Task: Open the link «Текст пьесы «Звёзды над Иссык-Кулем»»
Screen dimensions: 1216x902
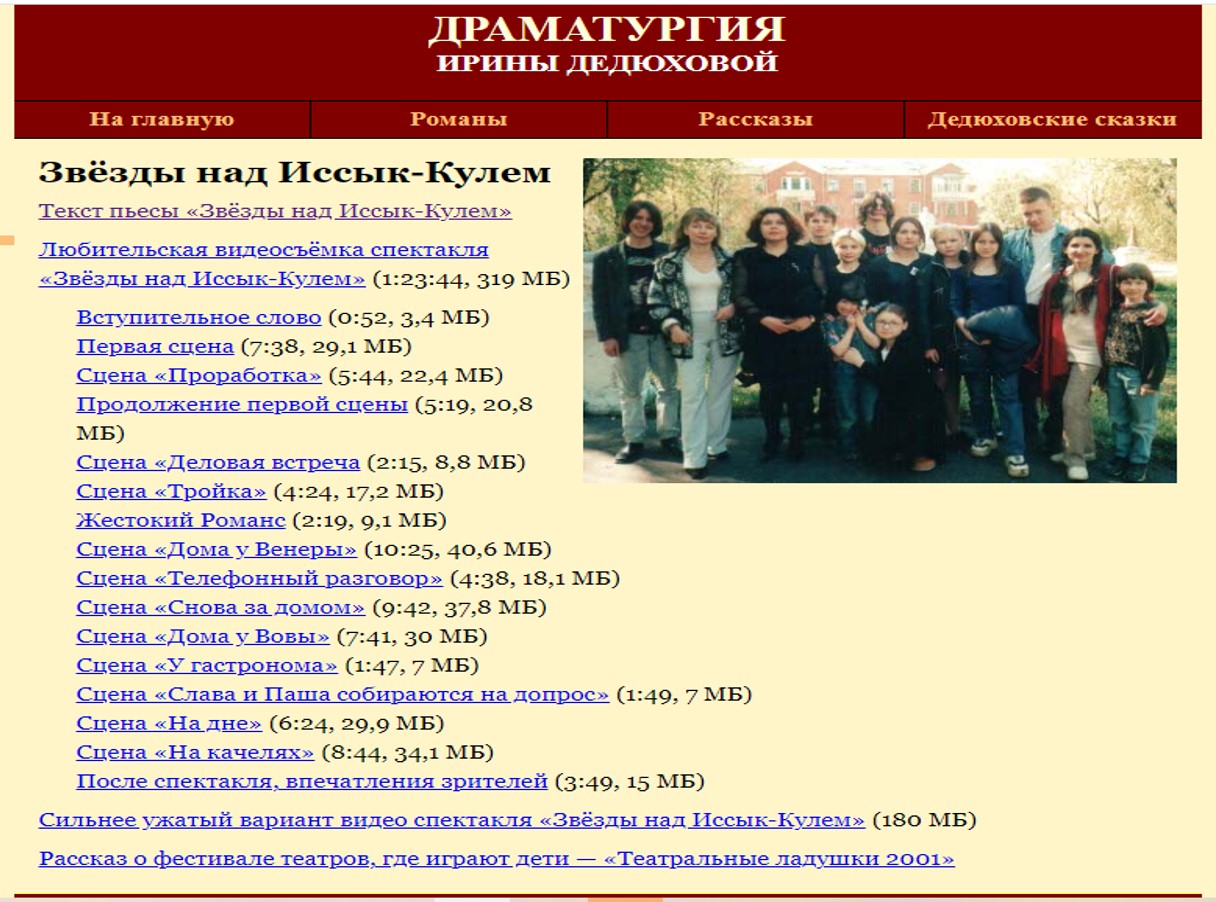Action: point(275,211)
